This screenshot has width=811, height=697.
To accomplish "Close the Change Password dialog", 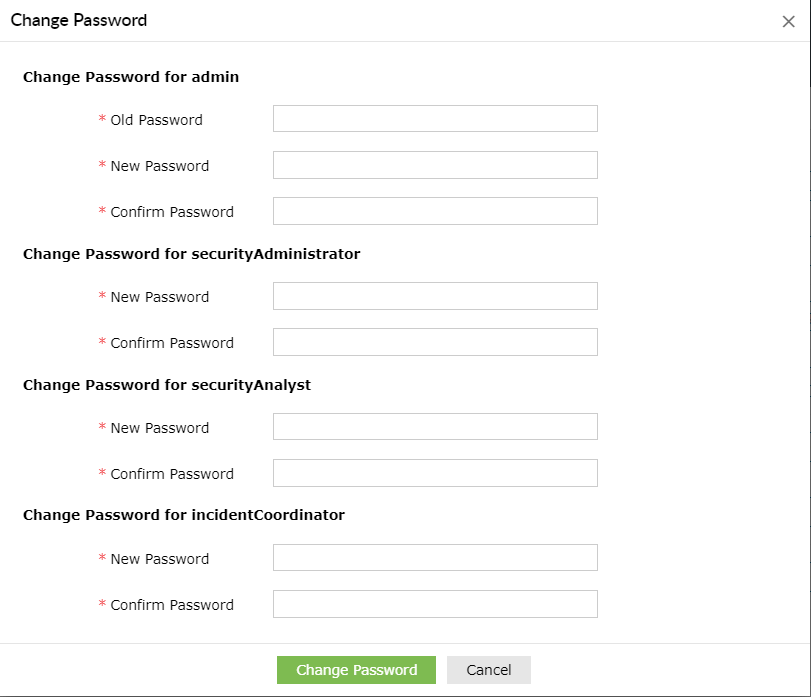I will coord(788,21).
